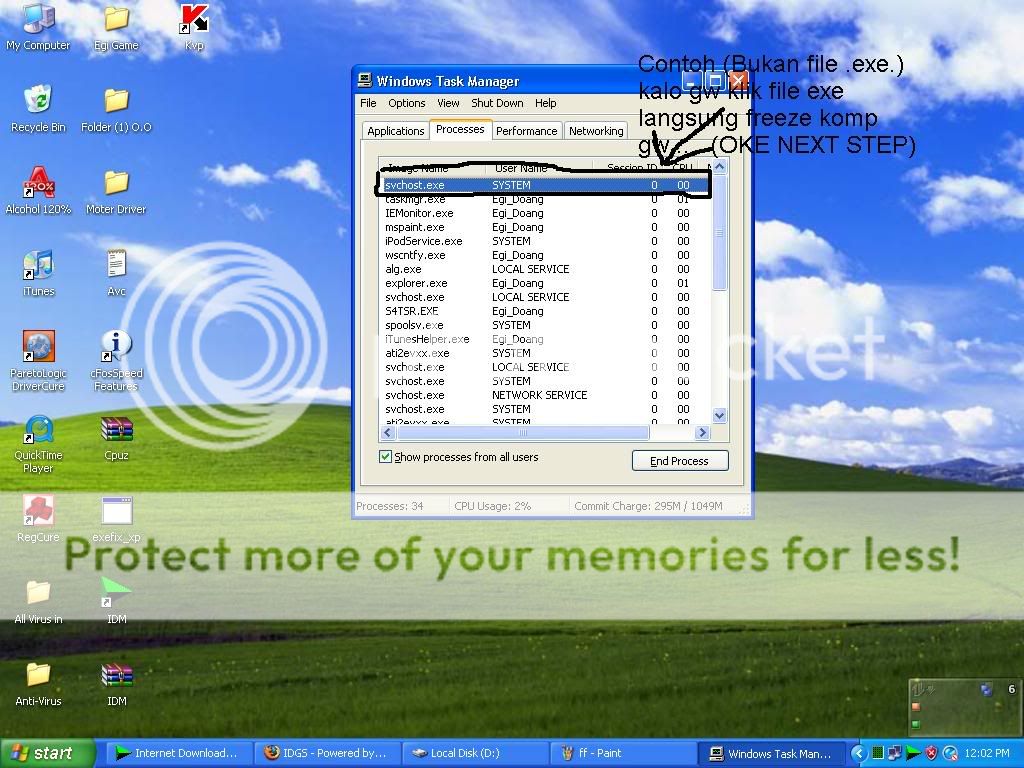This screenshot has width=1024, height=768.
Task: Switch to the Applications tab
Action: (395, 131)
